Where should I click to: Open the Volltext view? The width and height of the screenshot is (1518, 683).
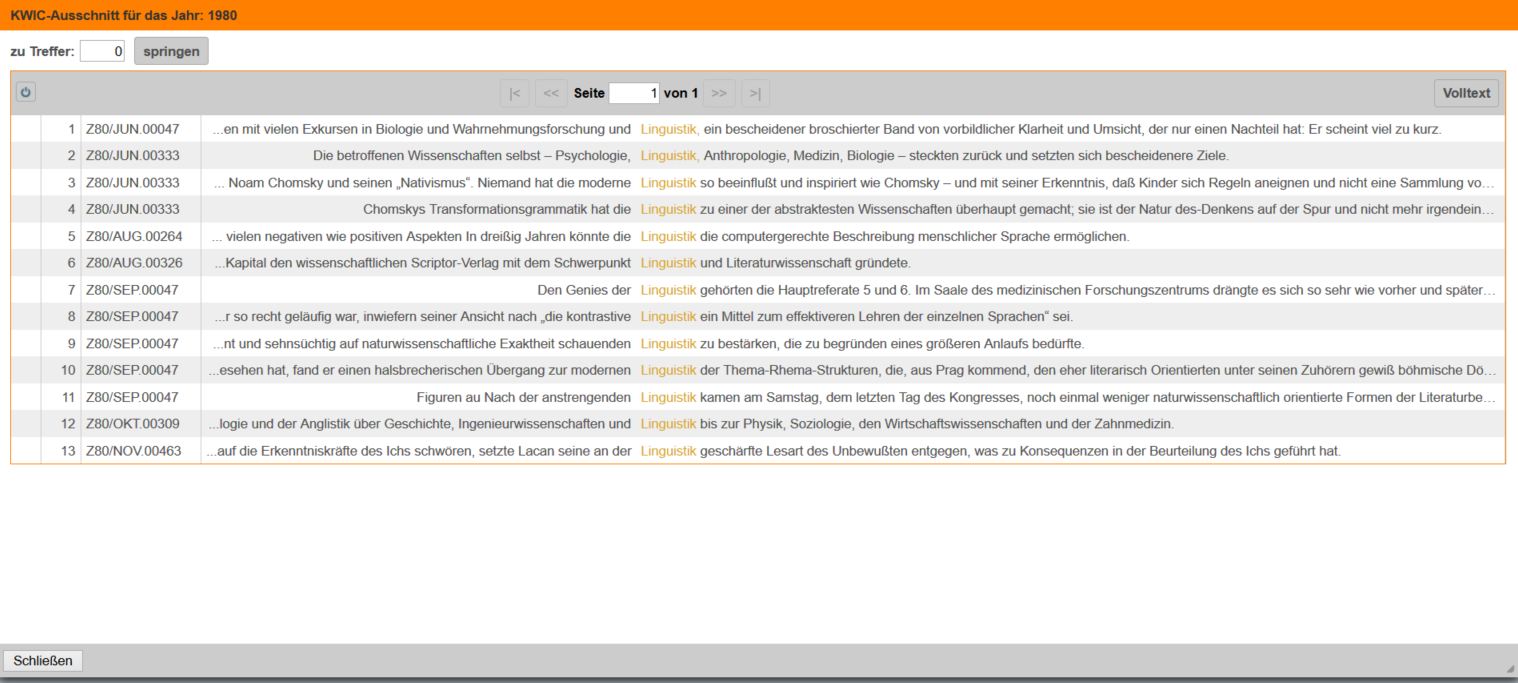(1466, 93)
